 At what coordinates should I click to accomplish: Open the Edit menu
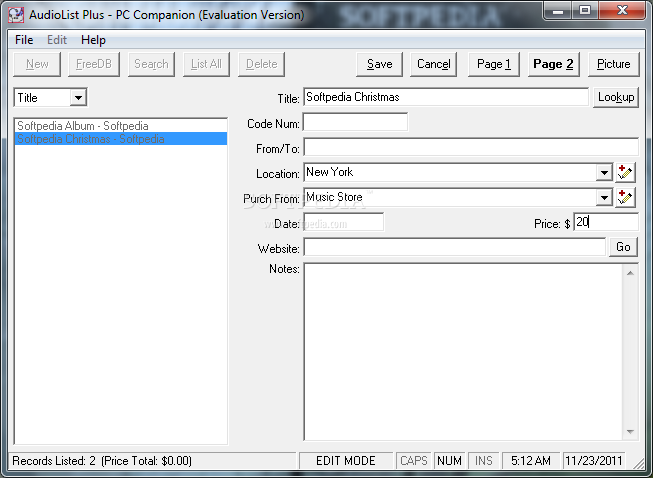coord(57,40)
